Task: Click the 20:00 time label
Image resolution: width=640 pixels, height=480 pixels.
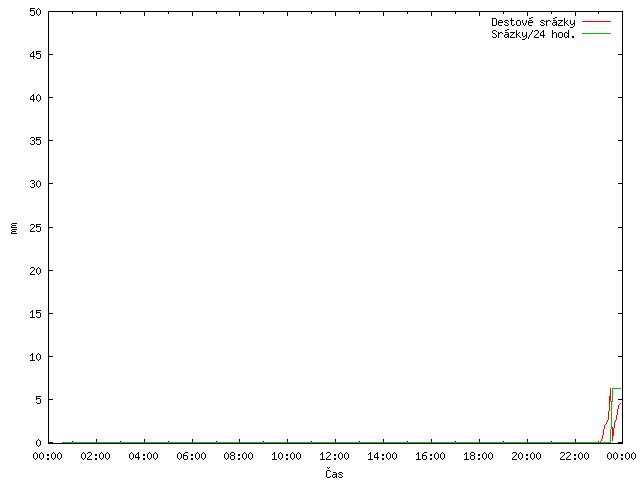Action: pyautogui.click(x=527, y=456)
